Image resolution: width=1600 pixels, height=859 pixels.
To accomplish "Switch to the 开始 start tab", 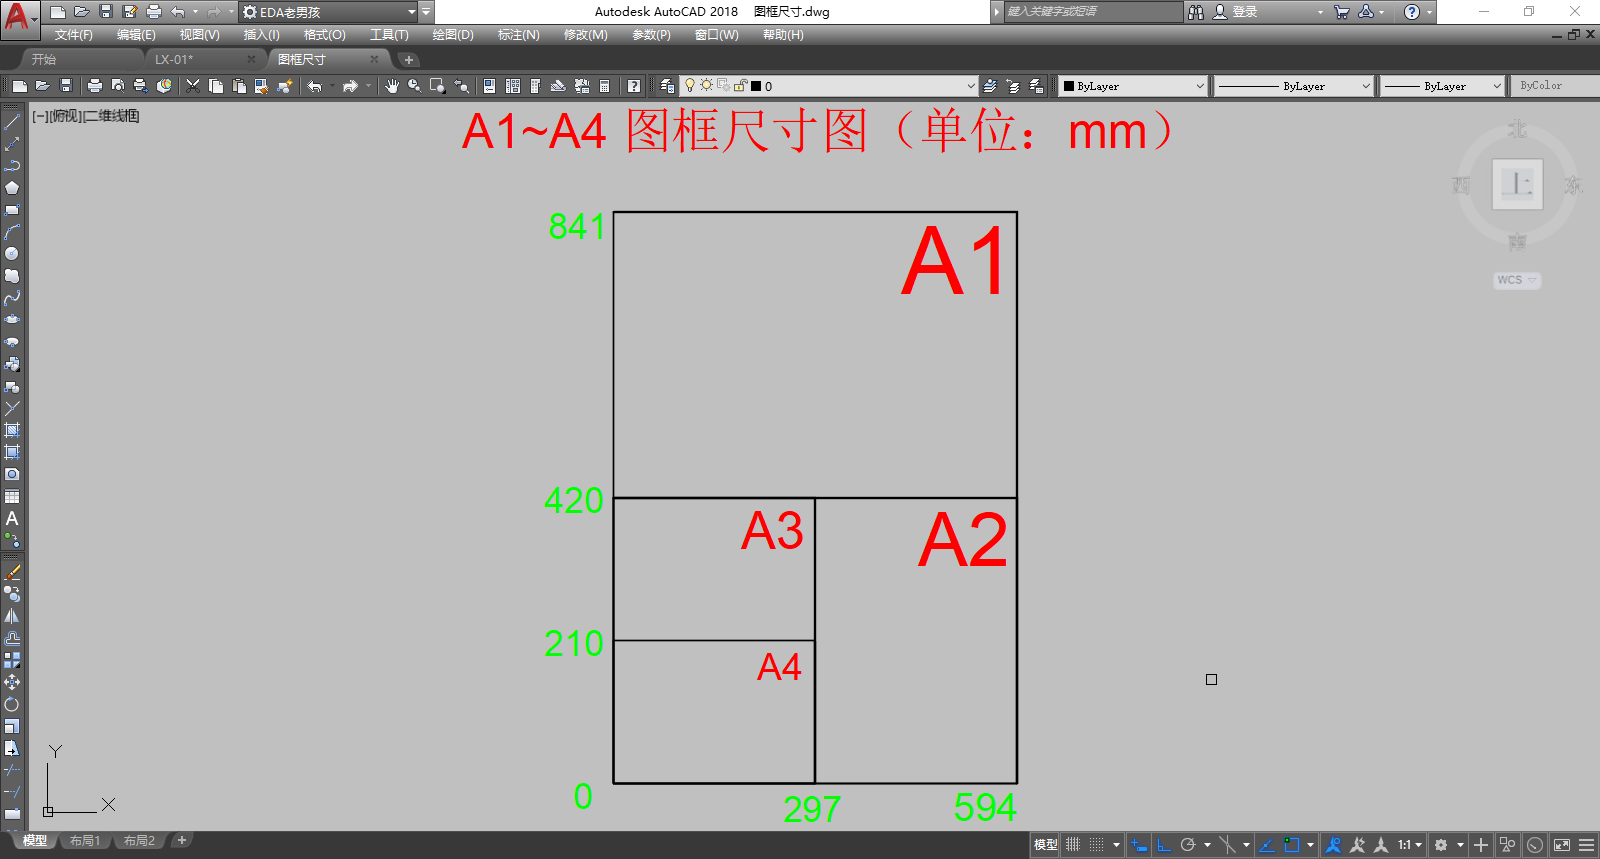I will [43, 60].
